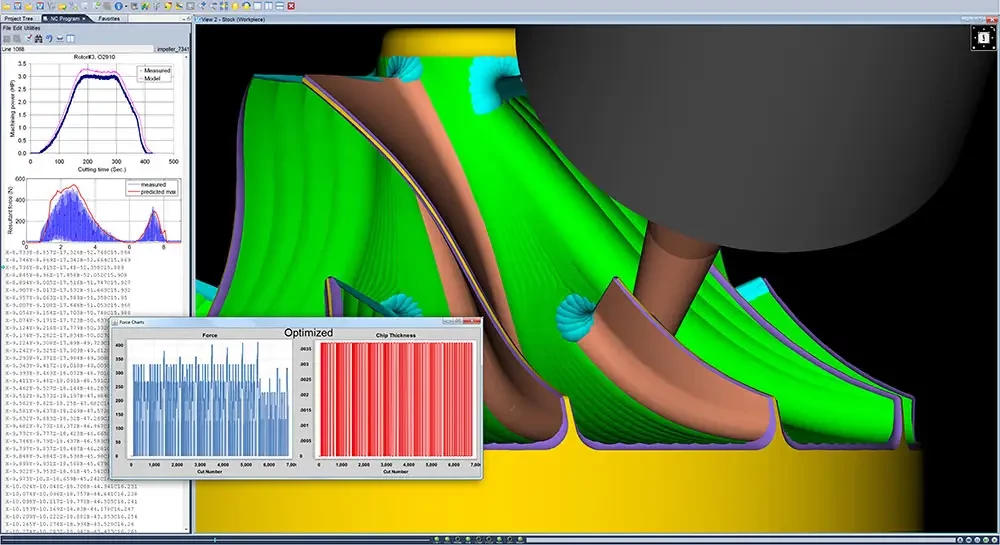Switch to single view layout icon
Screen dimensions: 1000x545
(x=258, y=6)
